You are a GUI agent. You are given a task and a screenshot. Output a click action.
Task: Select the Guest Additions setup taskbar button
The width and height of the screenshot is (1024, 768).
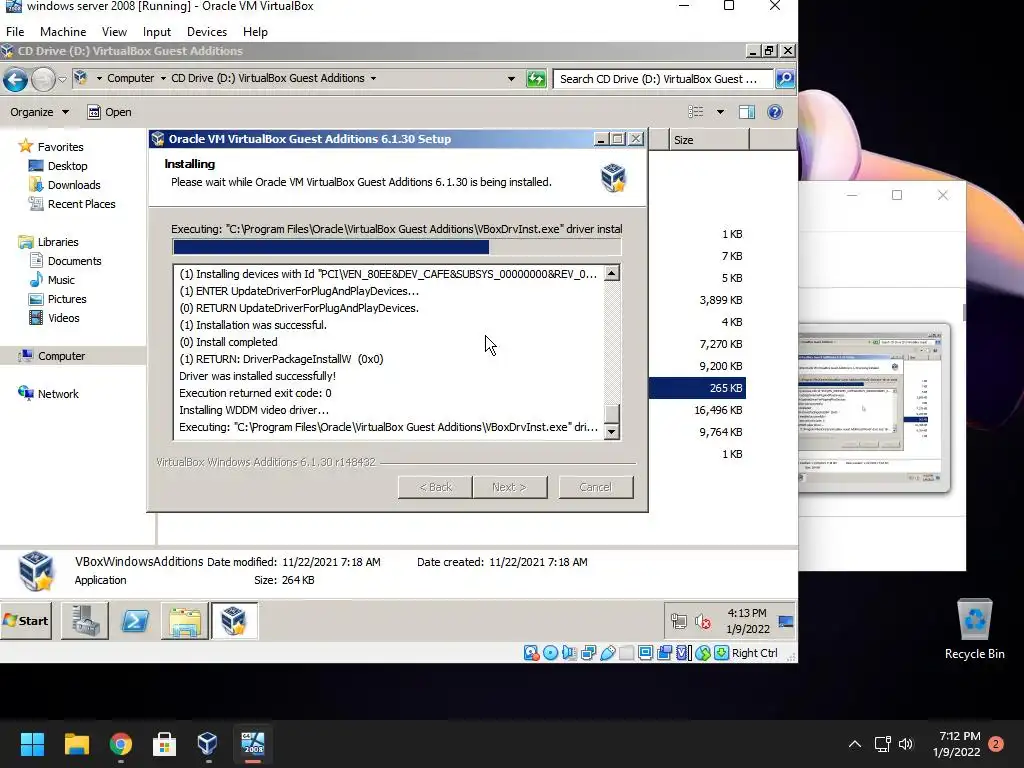[234, 620]
